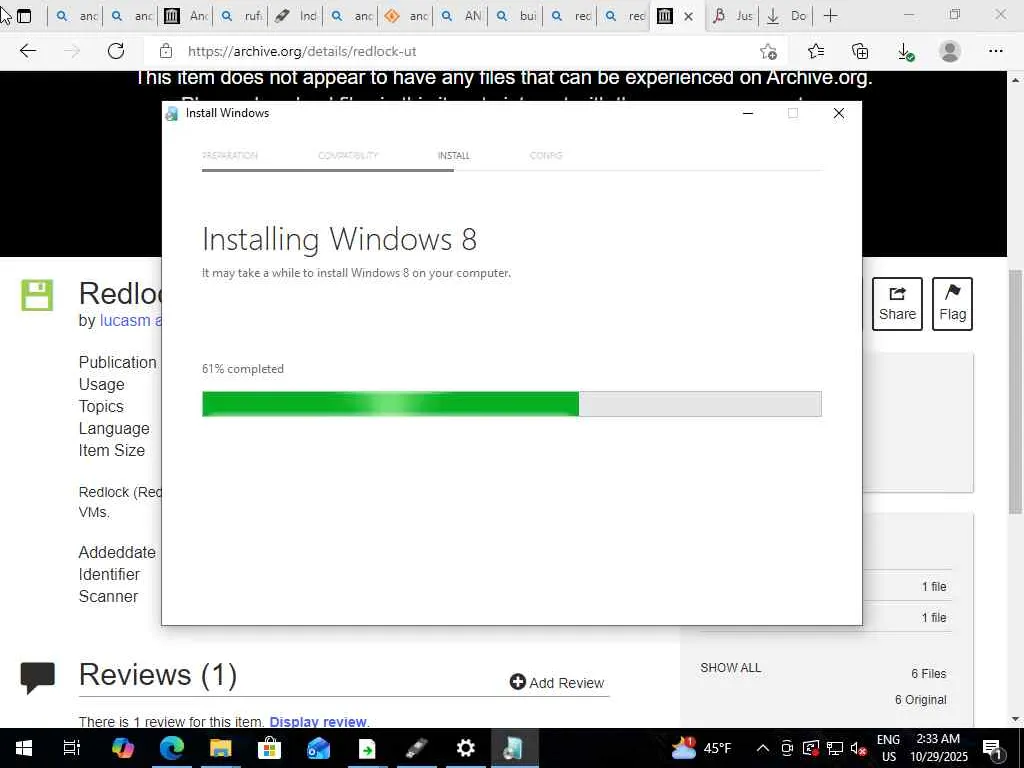This screenshot has height=768, width=1024.
Task: Open the Display review link
Action: pos(317,722)
